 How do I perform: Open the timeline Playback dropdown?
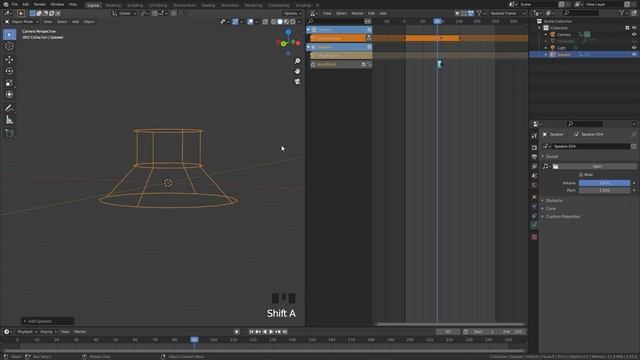coord(27,332)
